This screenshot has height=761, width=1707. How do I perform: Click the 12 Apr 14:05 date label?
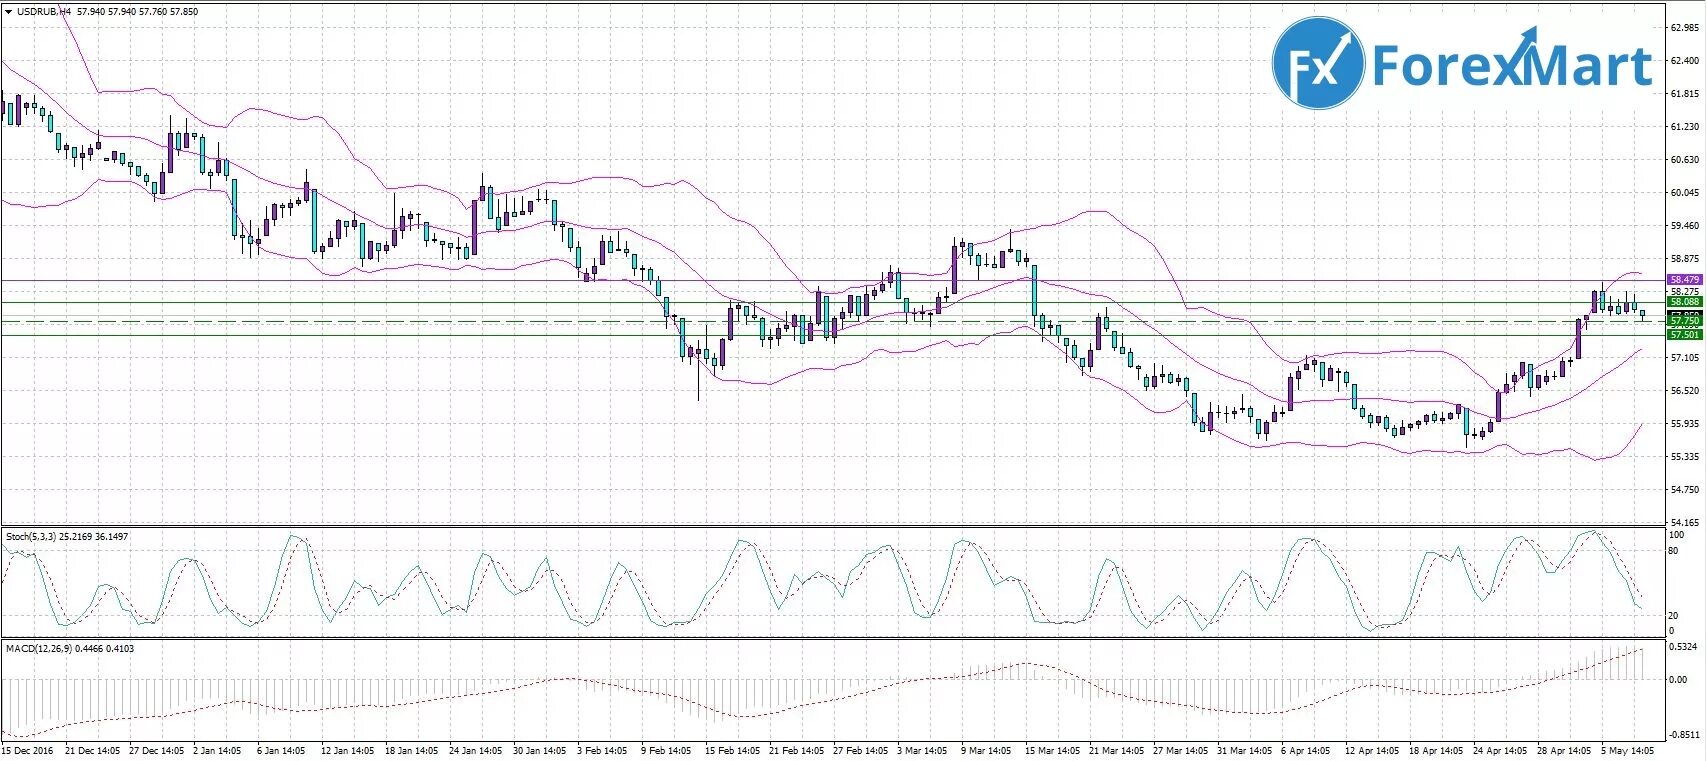[1372, 750]
